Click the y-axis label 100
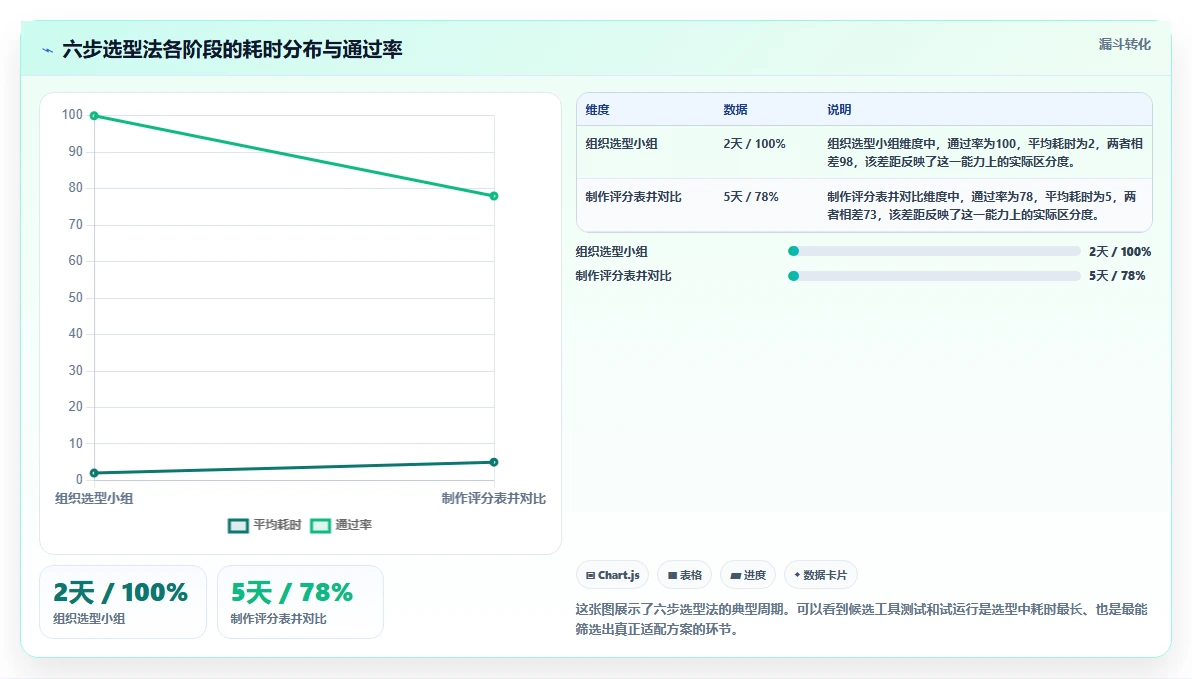The image size is (1192, 679). [72, 115]
